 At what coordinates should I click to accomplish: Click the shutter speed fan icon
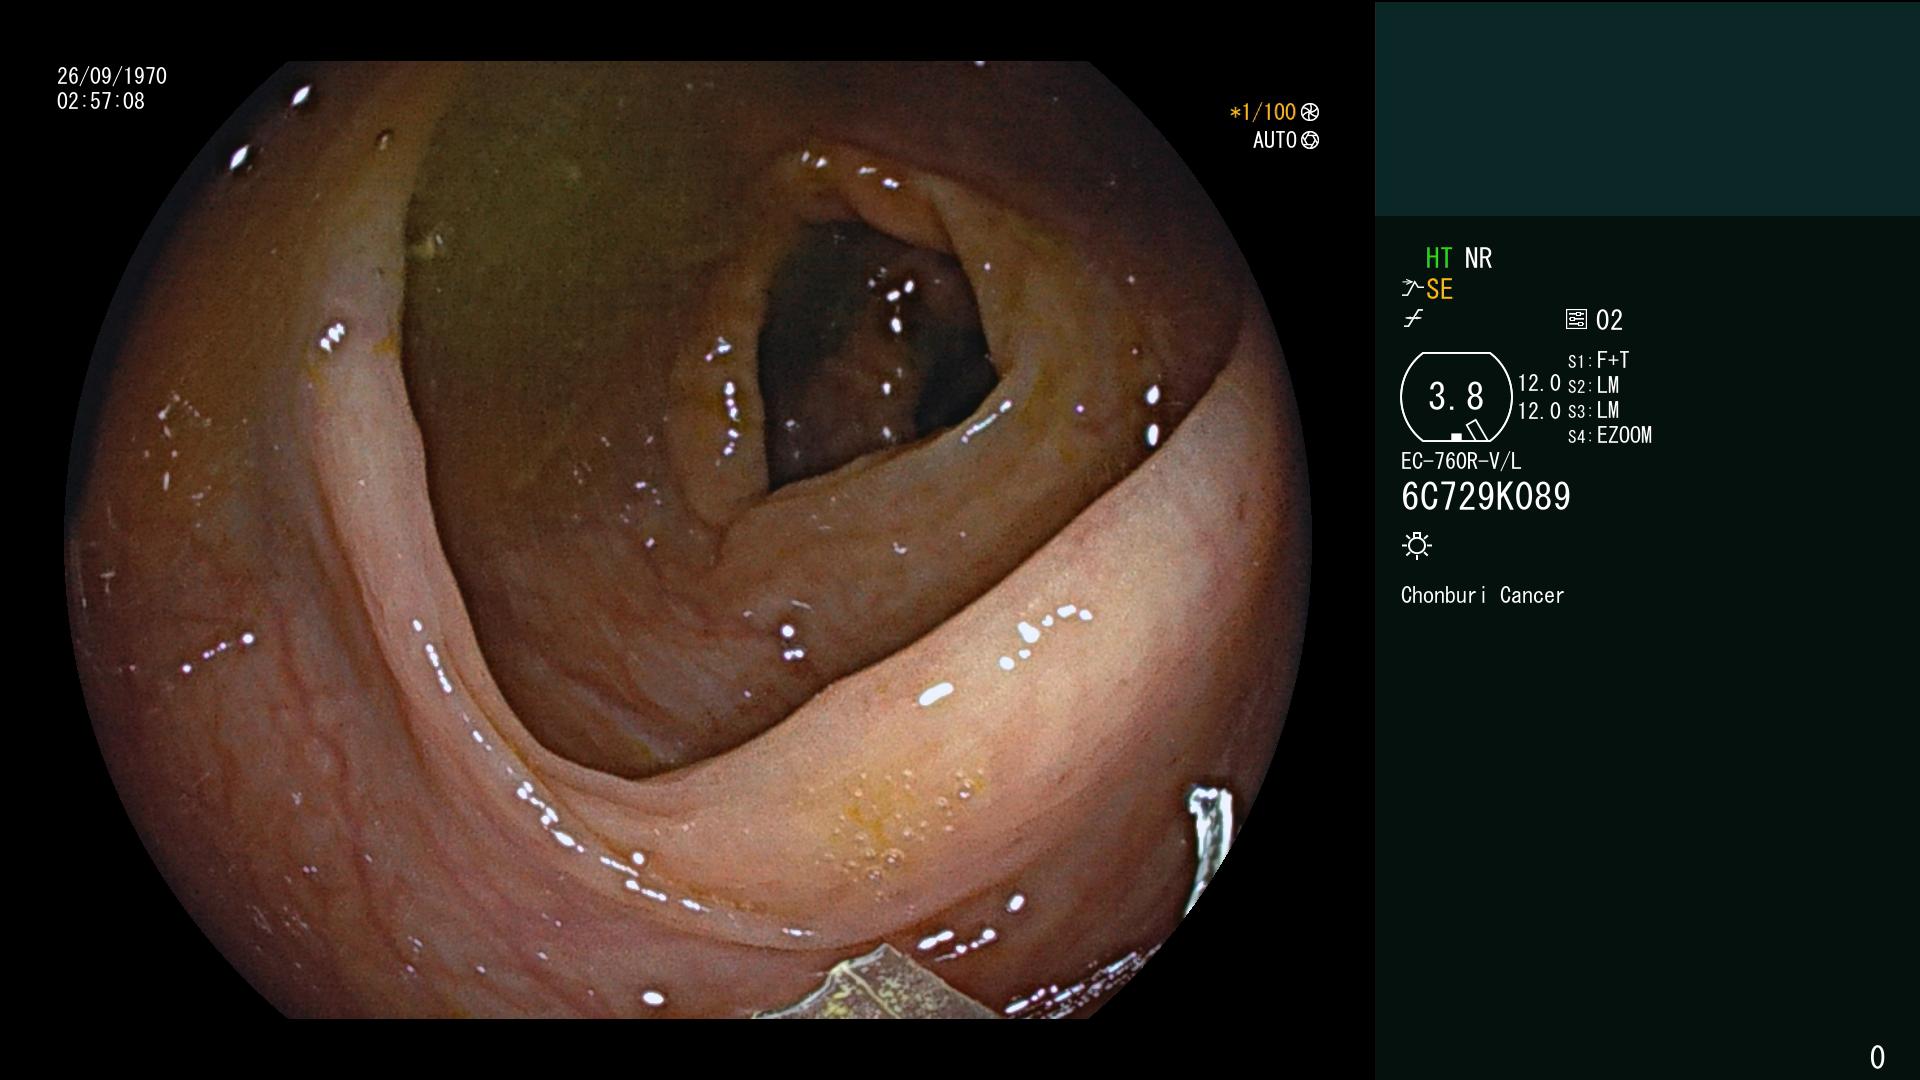pyautogui.click(x=1310, y=112)
